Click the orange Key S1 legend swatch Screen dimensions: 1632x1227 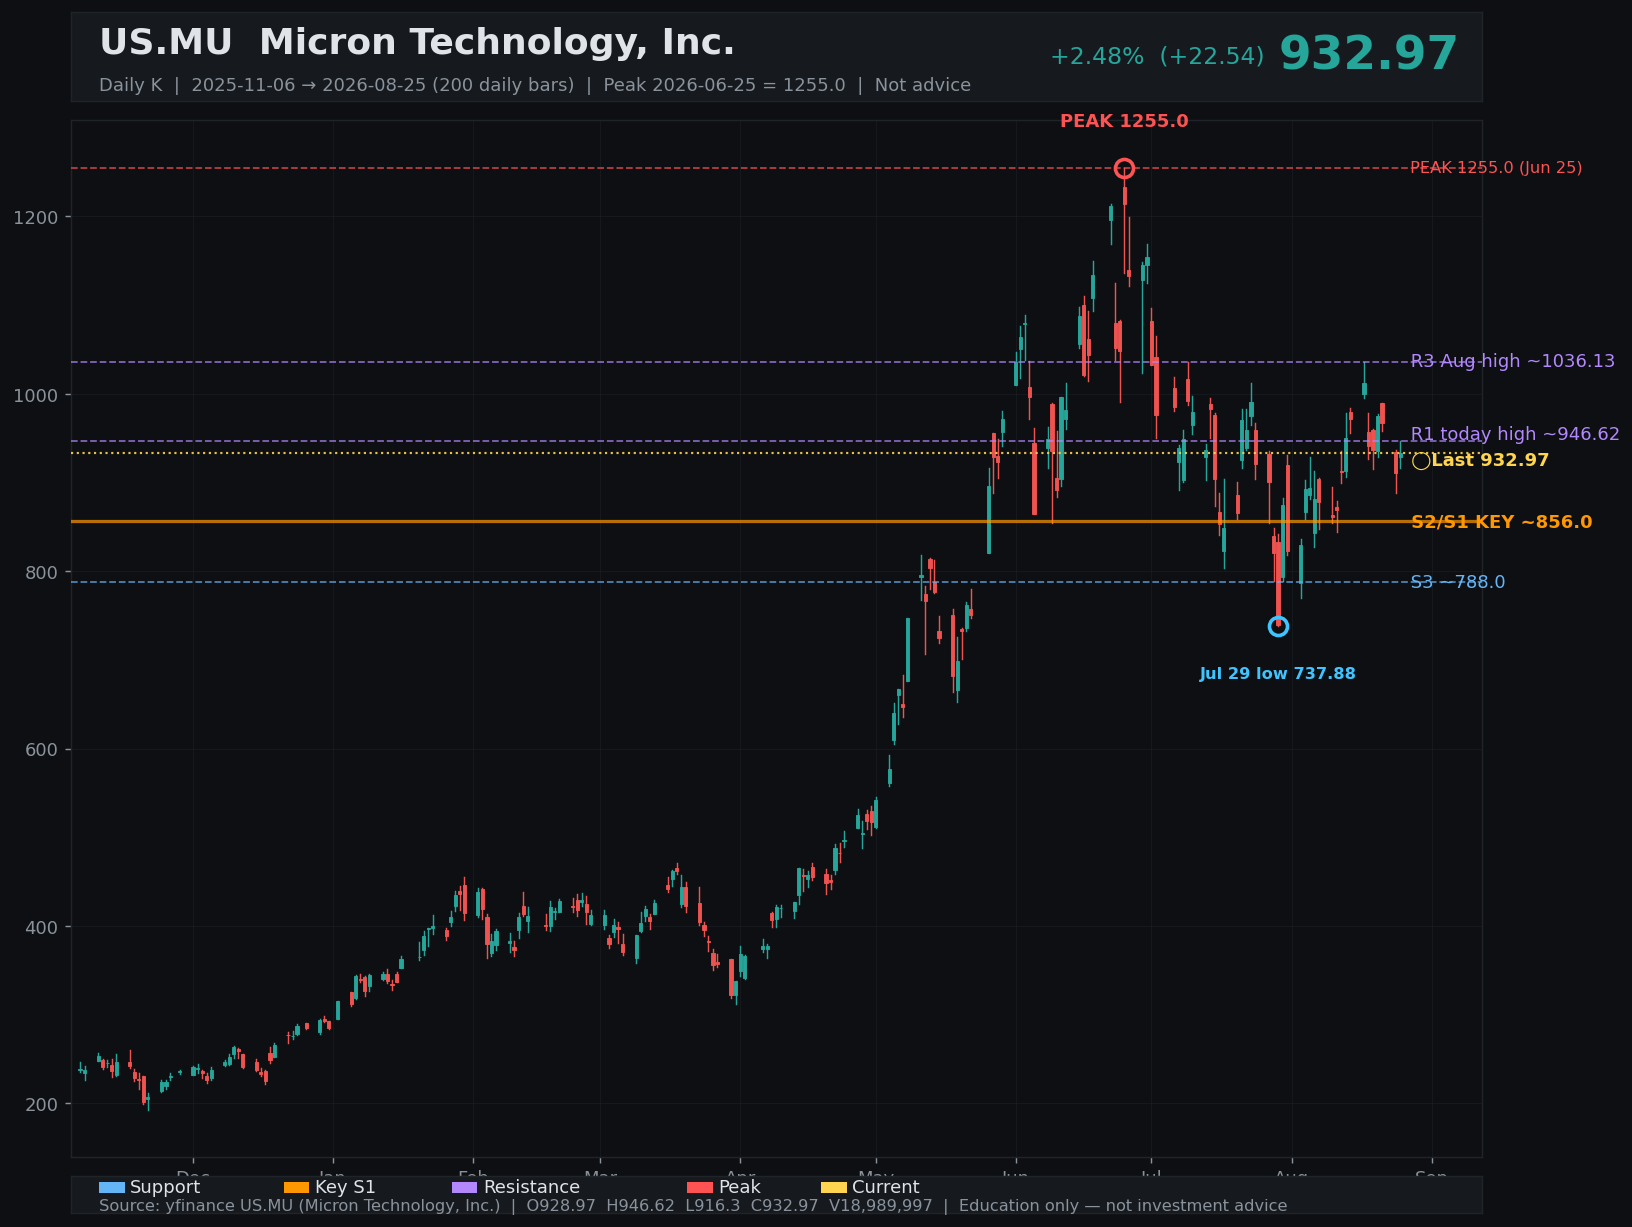[x=297, y=1187]
